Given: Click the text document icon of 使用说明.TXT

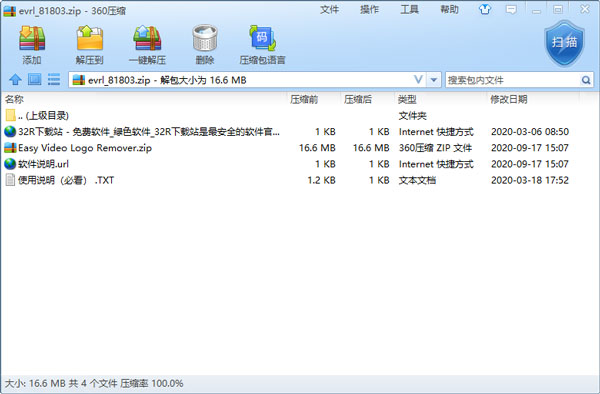Looking at the screenshot, I should click(x=10, y=180).
